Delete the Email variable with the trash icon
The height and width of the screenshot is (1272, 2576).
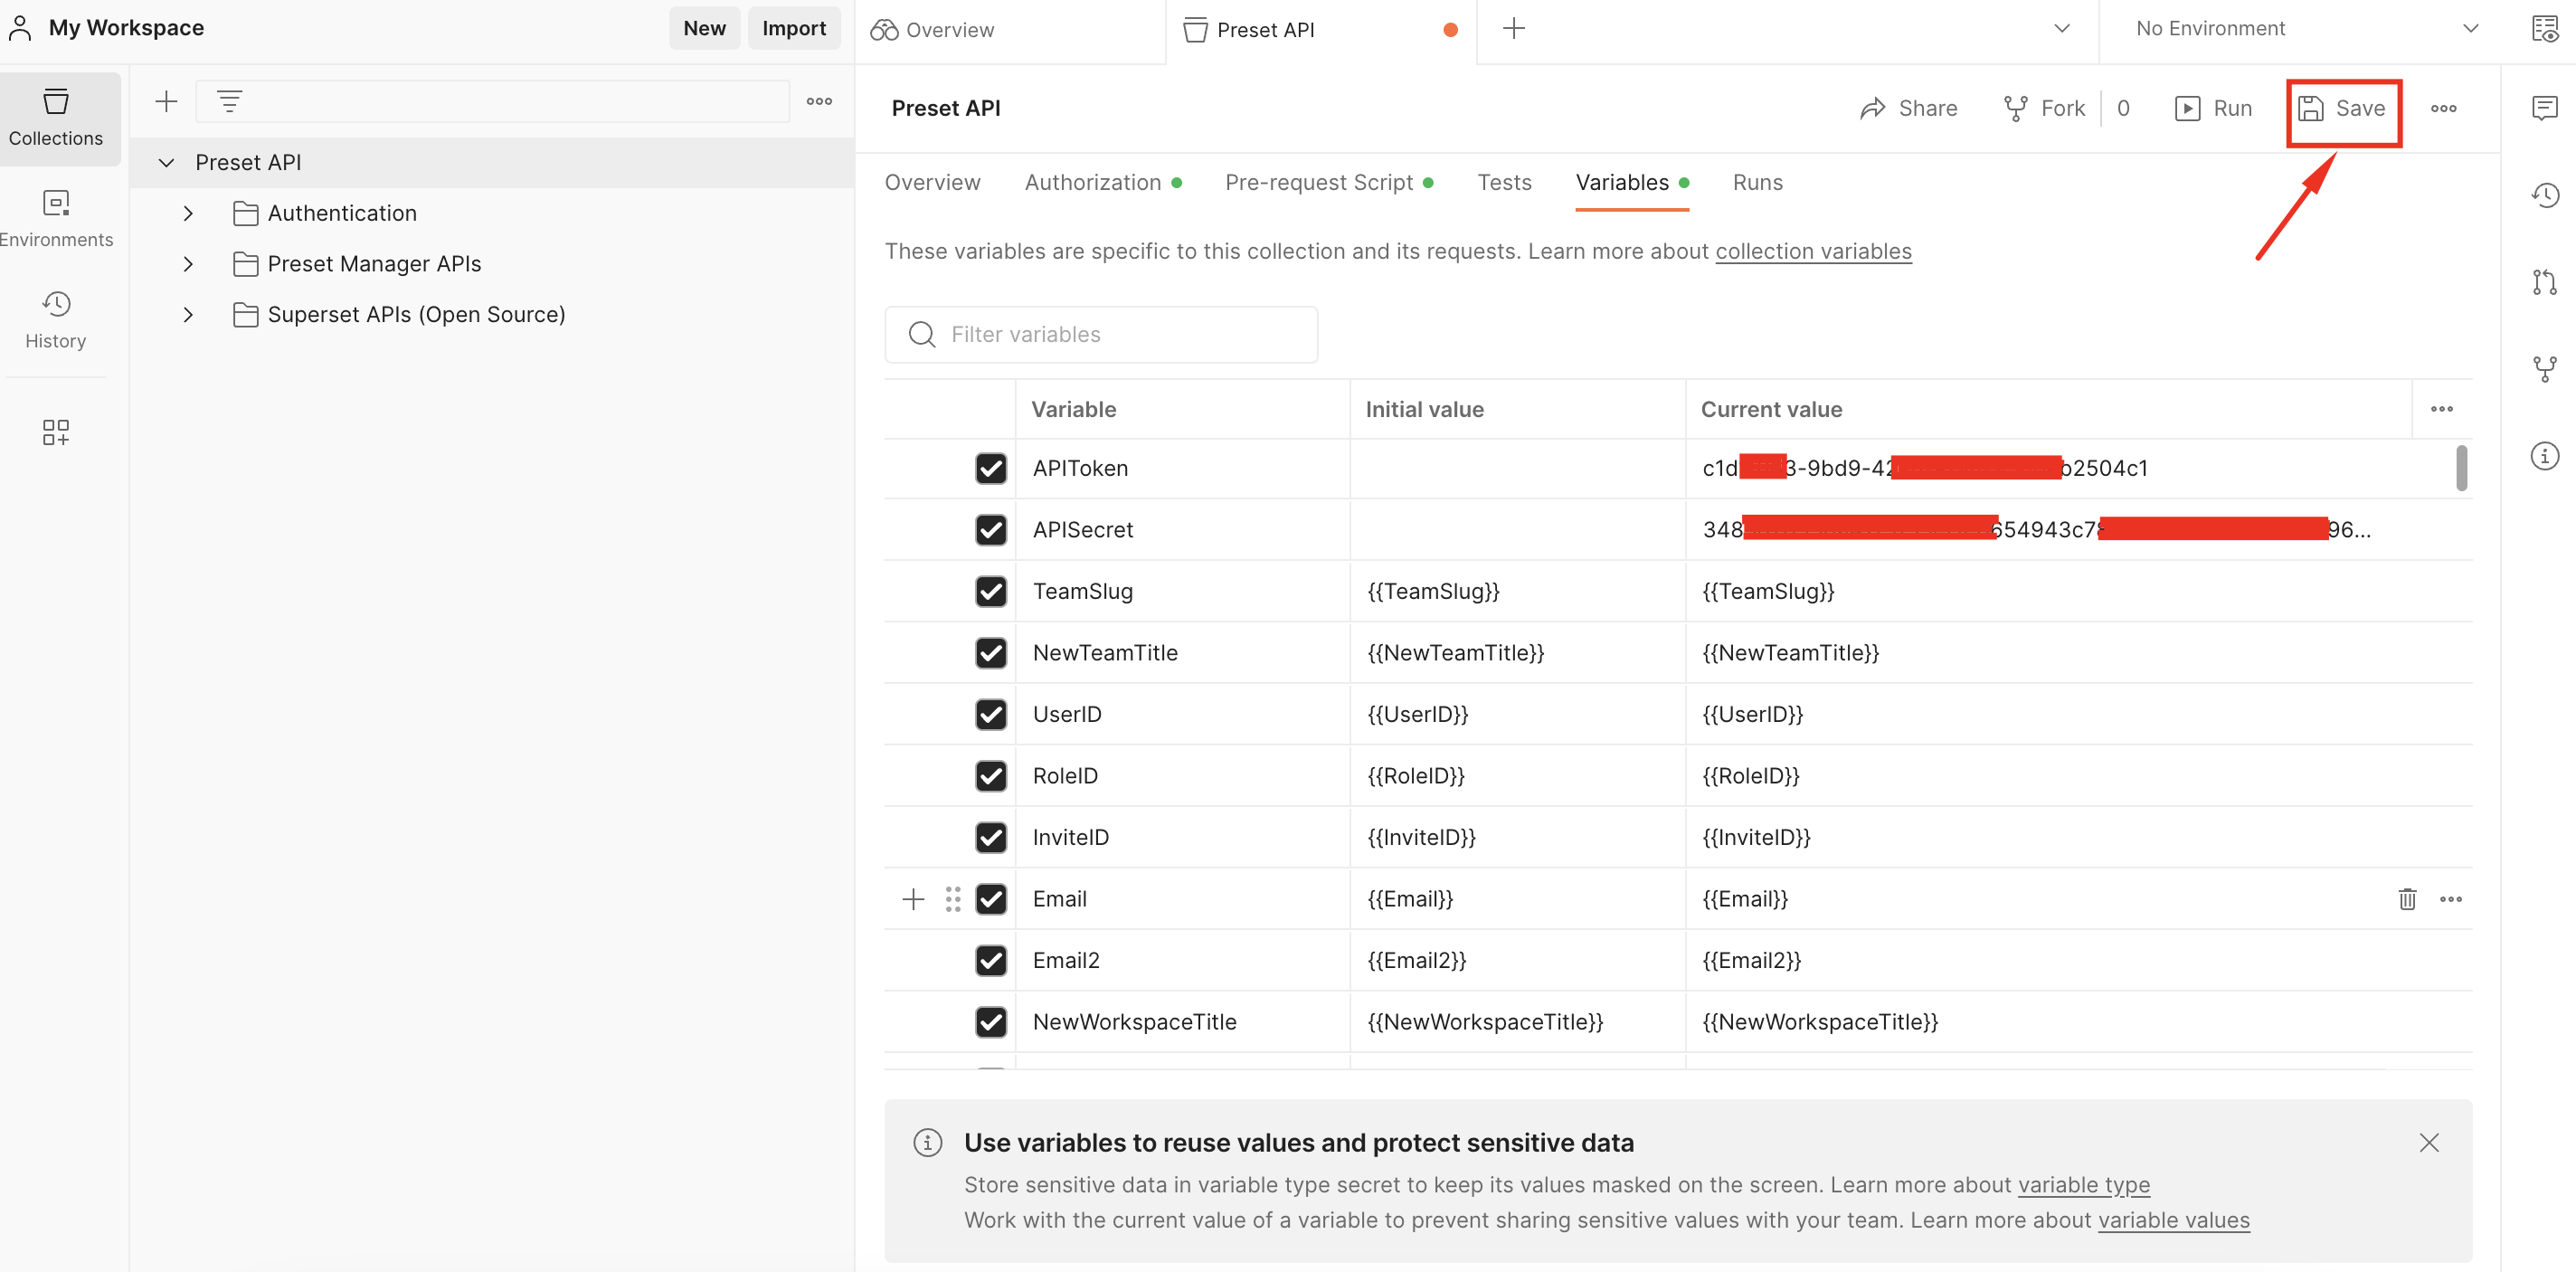tap(2406, 898)
